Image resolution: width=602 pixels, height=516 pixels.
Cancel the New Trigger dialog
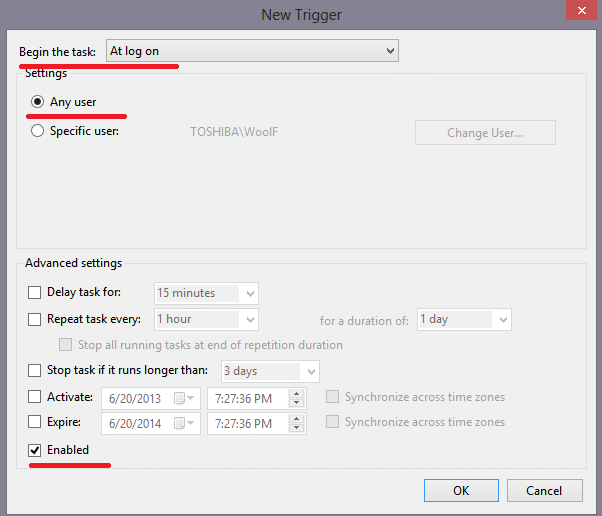coord(544,490)
